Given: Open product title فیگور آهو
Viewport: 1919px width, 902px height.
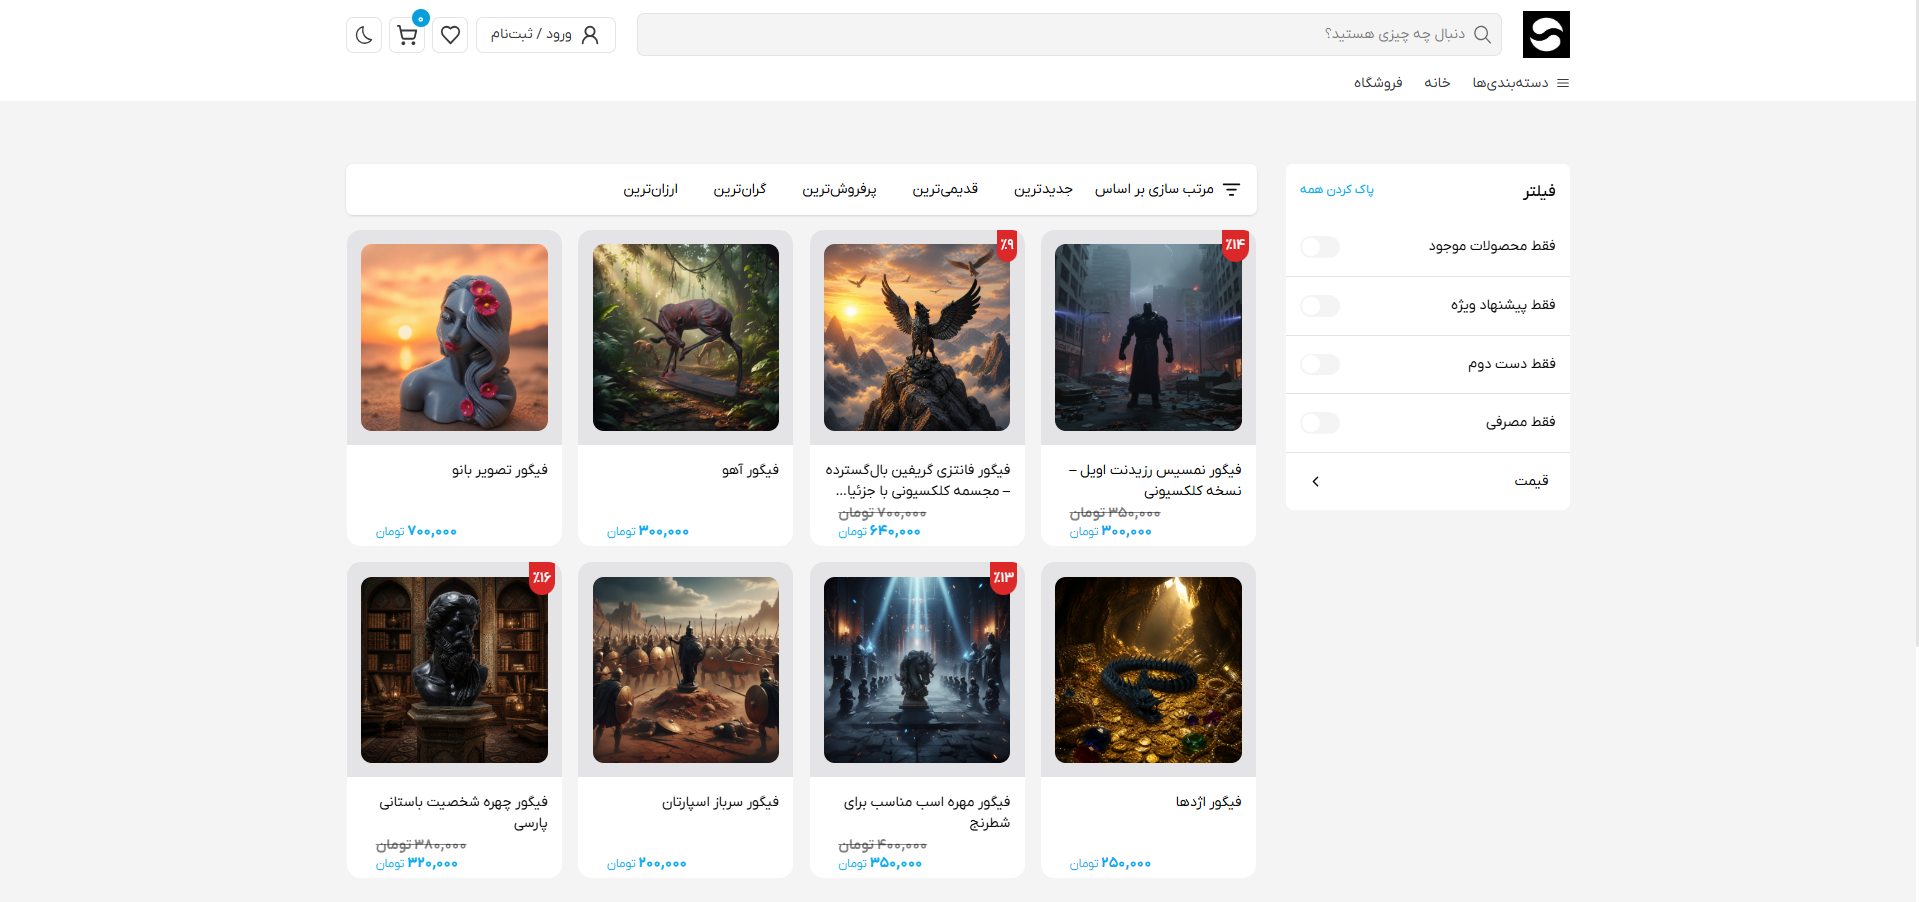Looking at the screenshot, I should [750, 470].
